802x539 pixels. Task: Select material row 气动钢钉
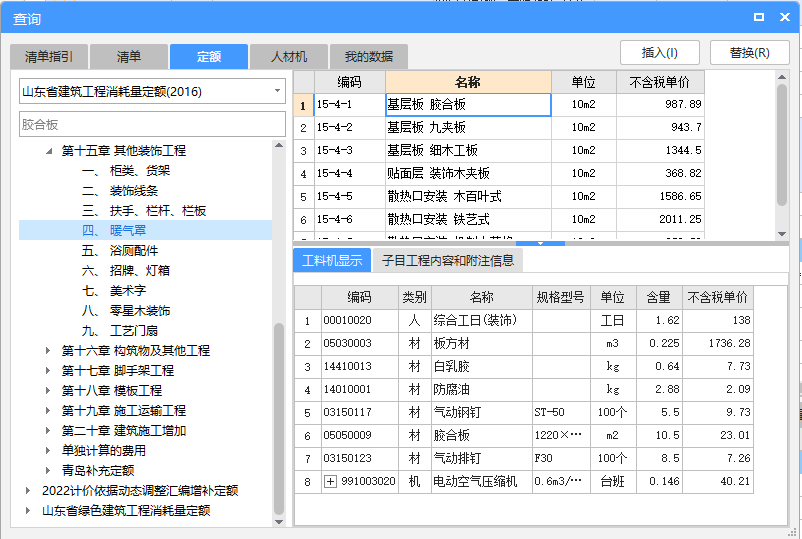pos(524,413)
